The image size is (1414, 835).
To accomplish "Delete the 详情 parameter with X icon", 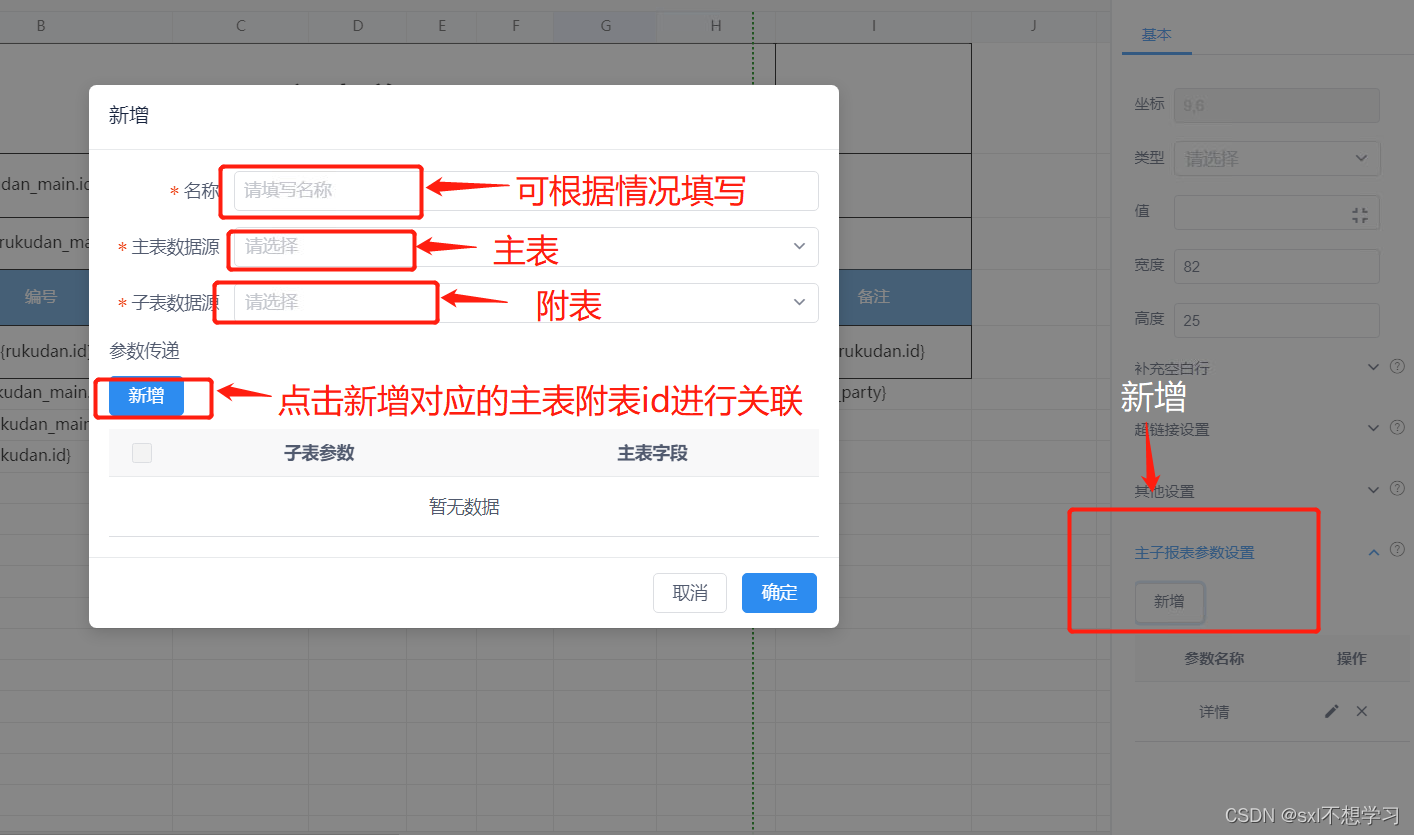I will [x=1361, y=711].
